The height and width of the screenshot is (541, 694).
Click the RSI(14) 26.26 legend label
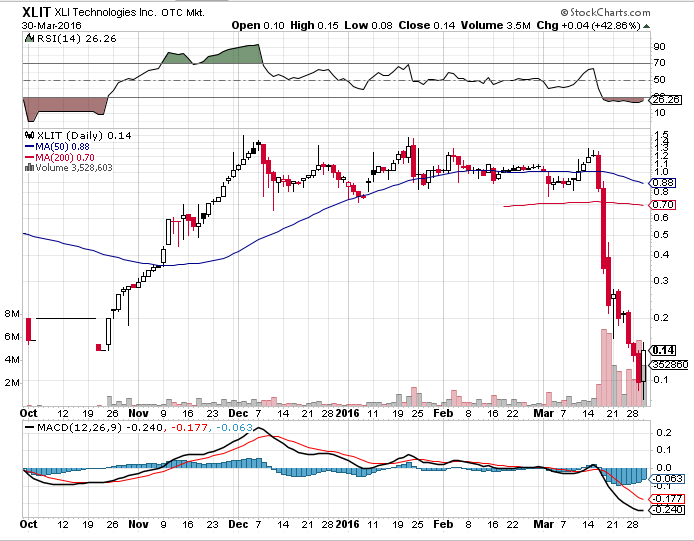[77, 39]
